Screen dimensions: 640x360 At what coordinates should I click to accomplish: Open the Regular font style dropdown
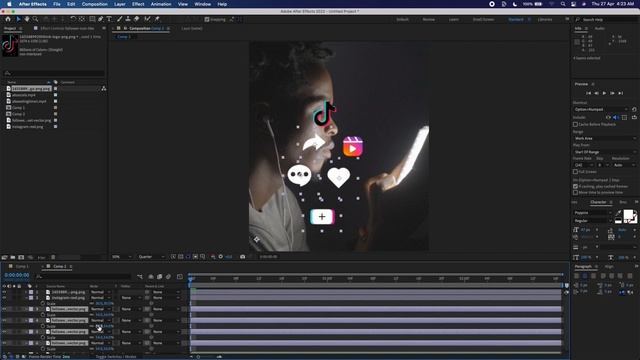(593, 221)
